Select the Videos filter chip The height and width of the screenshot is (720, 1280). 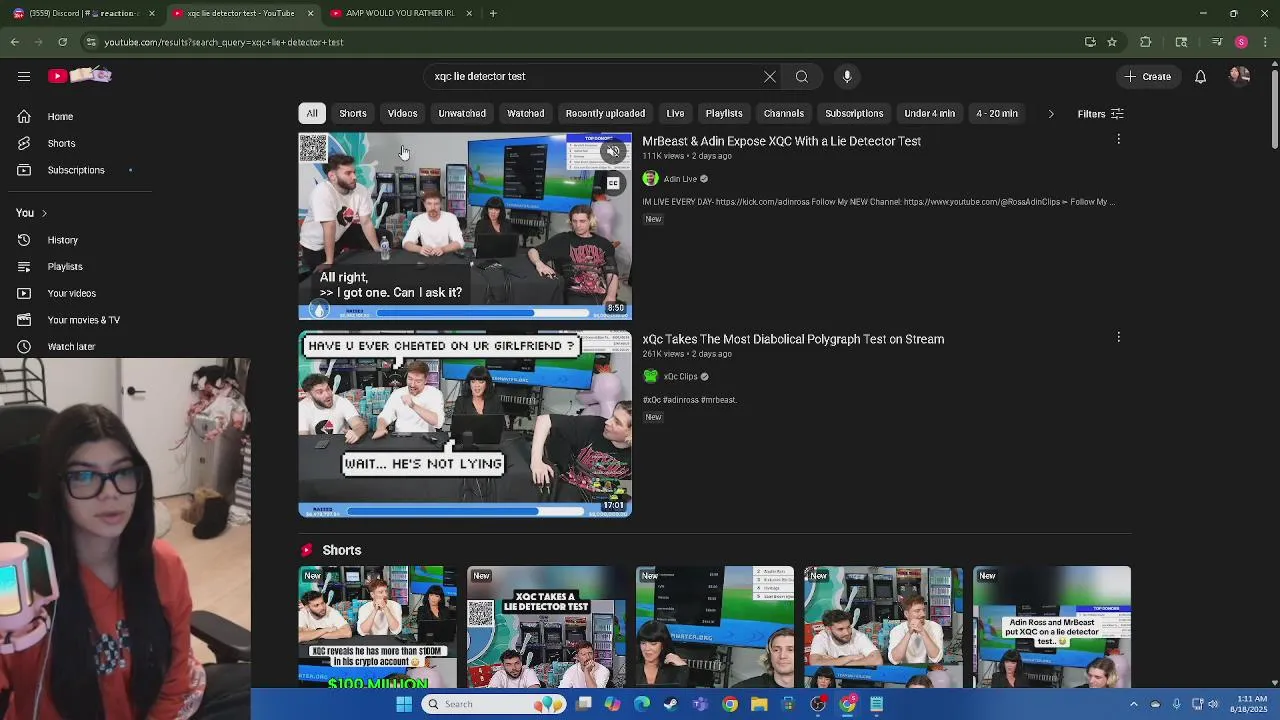tap(402, 113)
